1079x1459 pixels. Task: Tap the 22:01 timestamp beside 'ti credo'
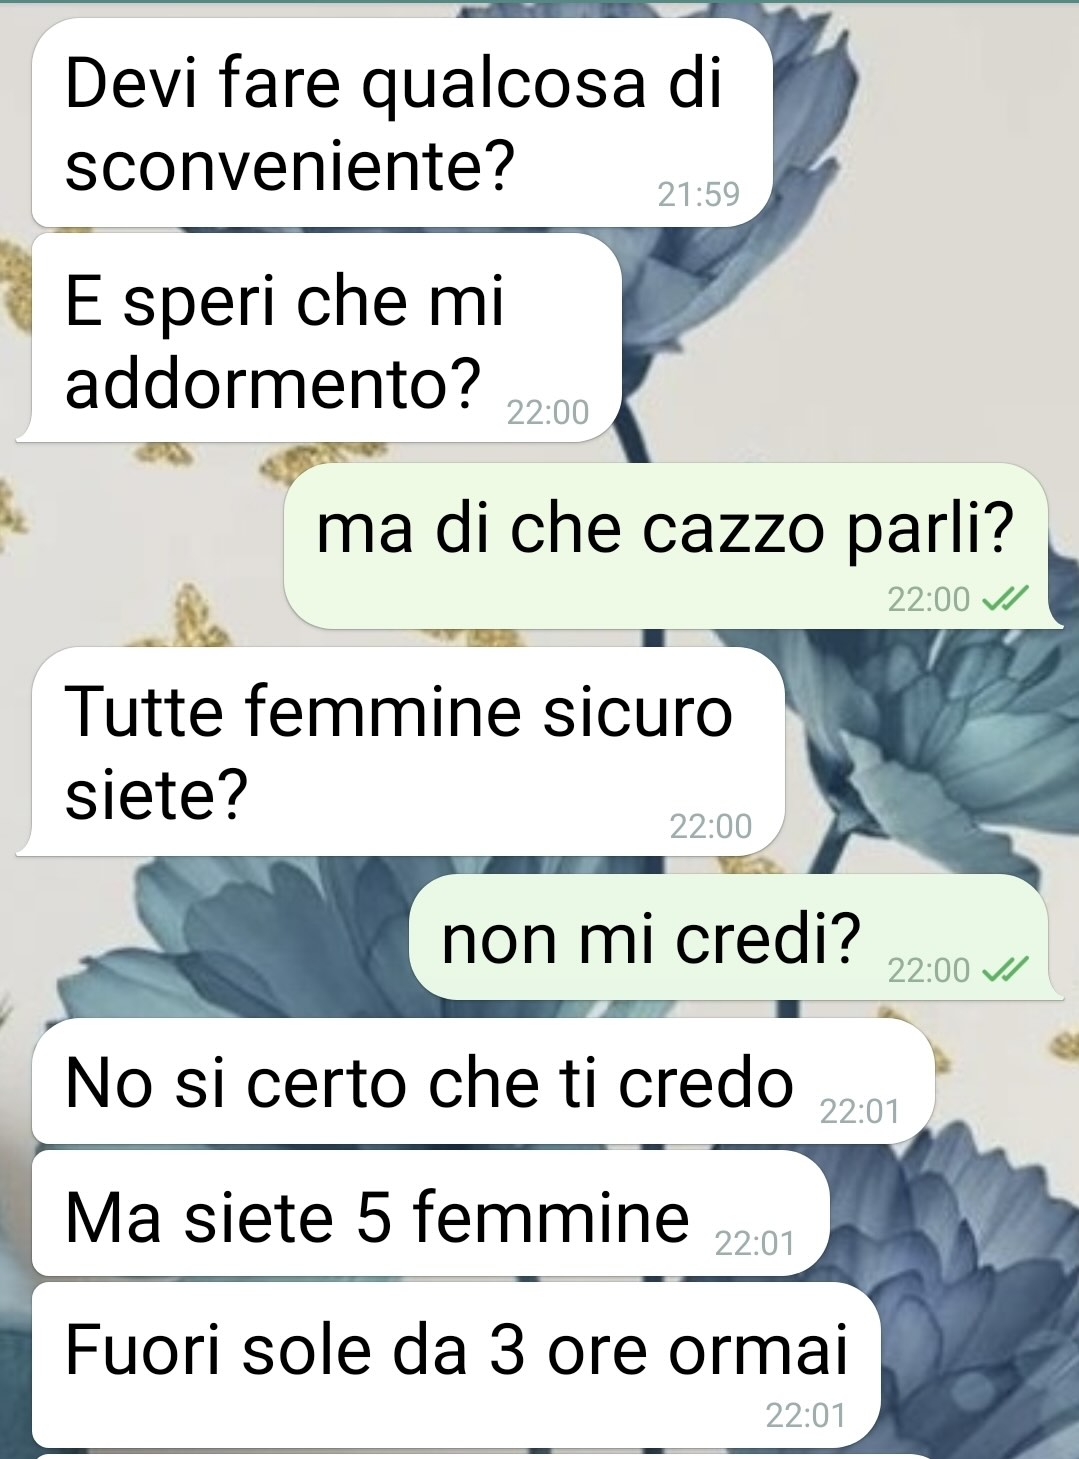(860, 1111)
